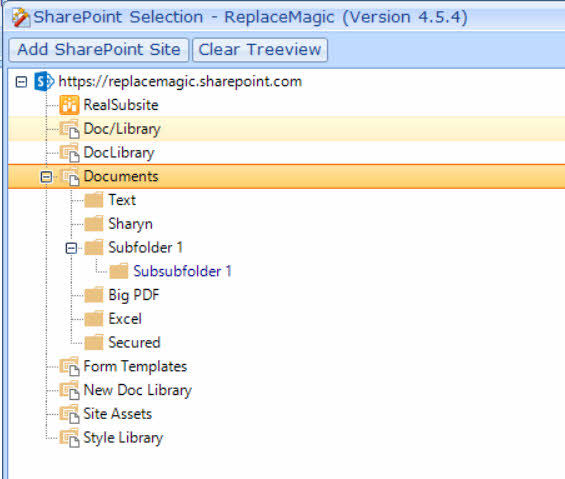This screenshot has width=565, height=479.
Task: Click the Documents library icon
Action: coord(70,177)
